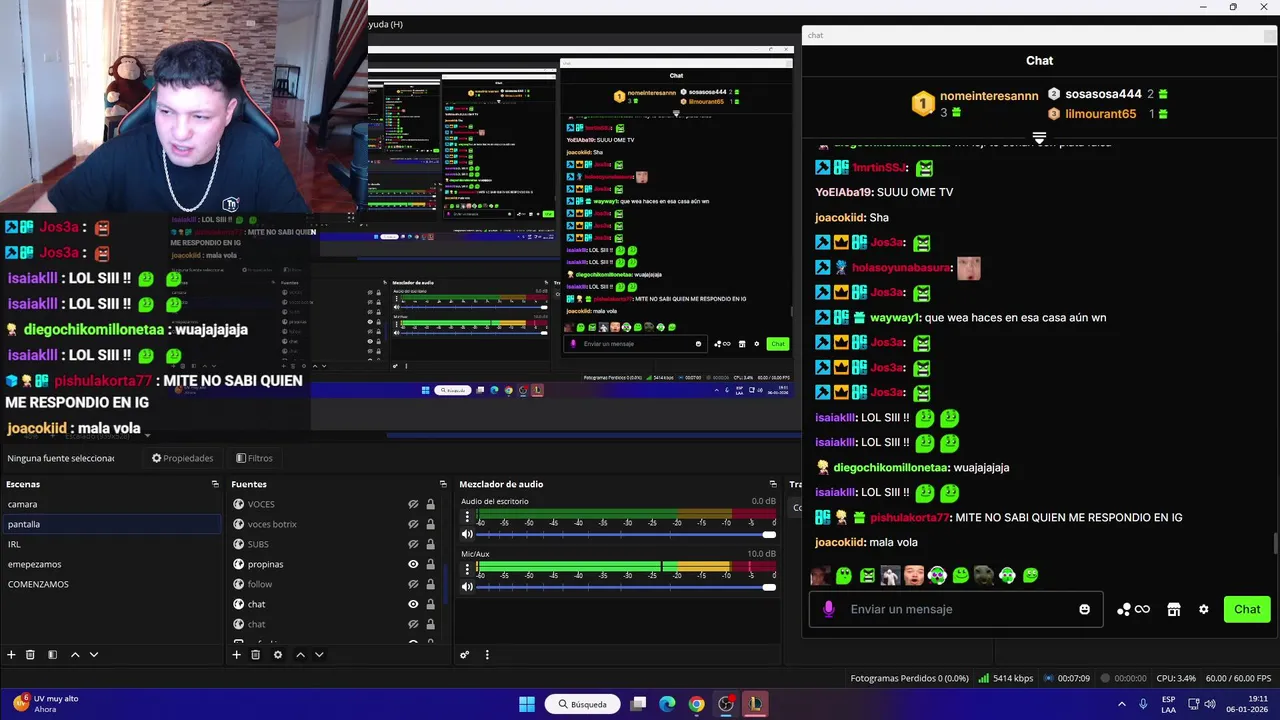1280x720 pixels.
Task: Open Mic/Aux three-dot options menu
Action: pos(467,569)
